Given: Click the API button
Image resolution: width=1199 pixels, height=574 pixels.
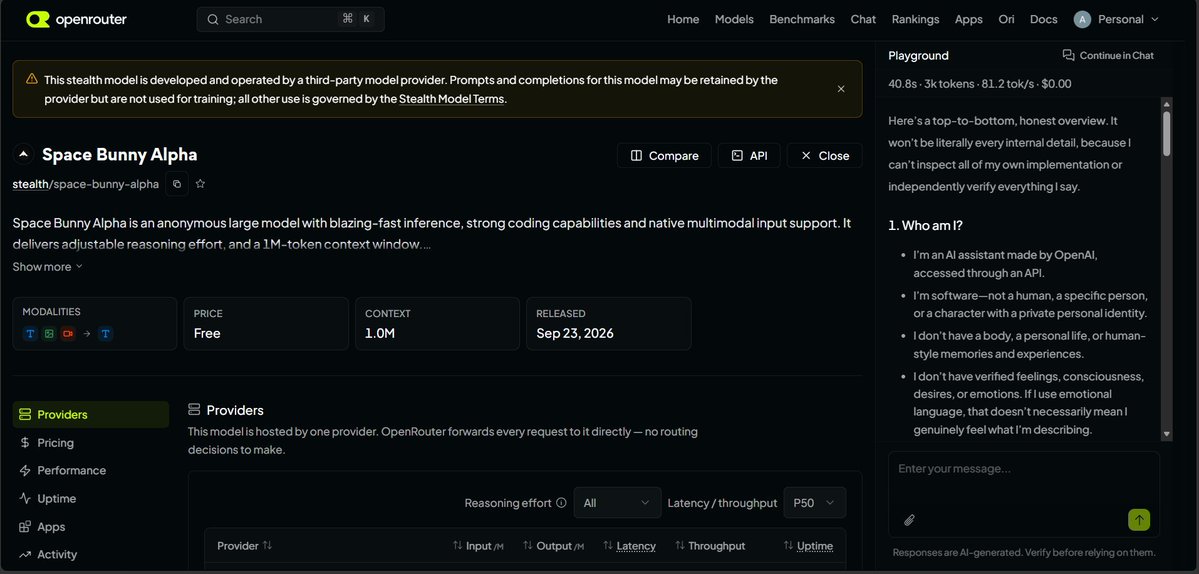Looking at the screenshot, I should point(749,155).
